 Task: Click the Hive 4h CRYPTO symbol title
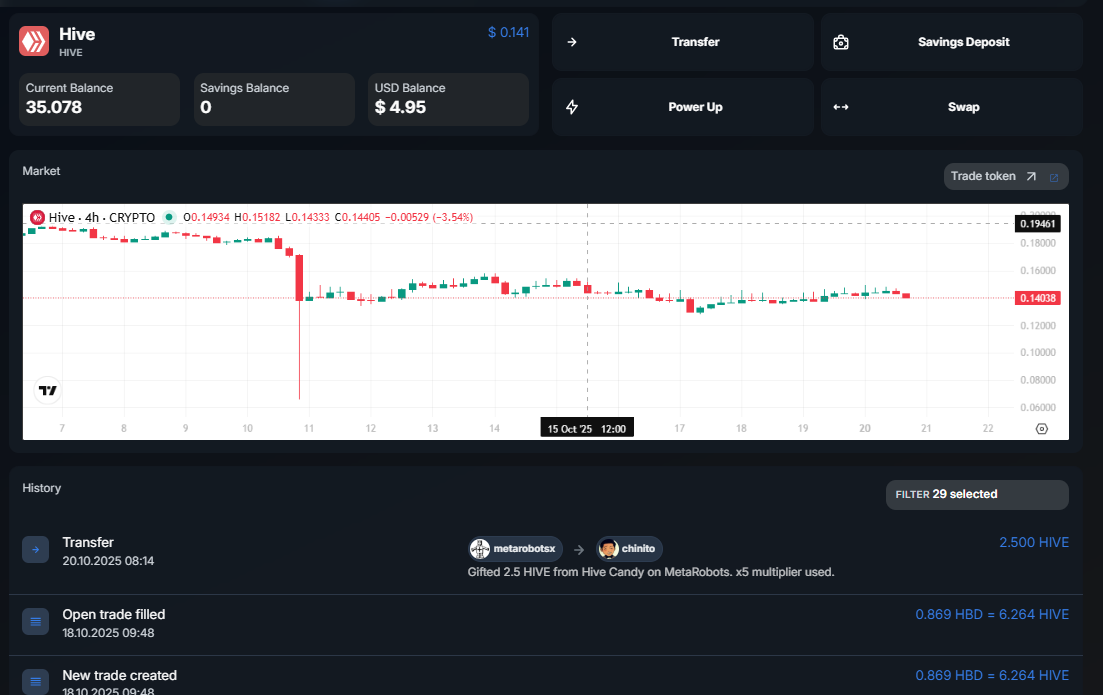pos(101,217)
